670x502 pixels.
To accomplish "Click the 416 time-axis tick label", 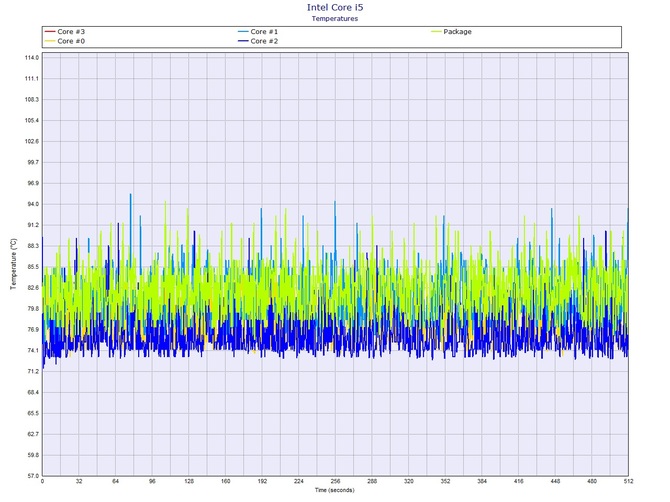I will click(x=519, y=481).
